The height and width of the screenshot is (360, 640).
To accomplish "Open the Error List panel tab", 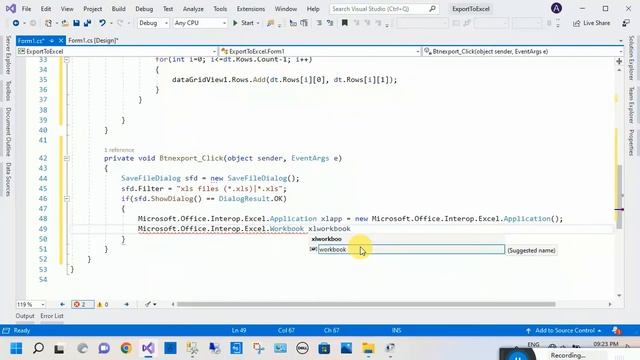I will click(52, 316).
